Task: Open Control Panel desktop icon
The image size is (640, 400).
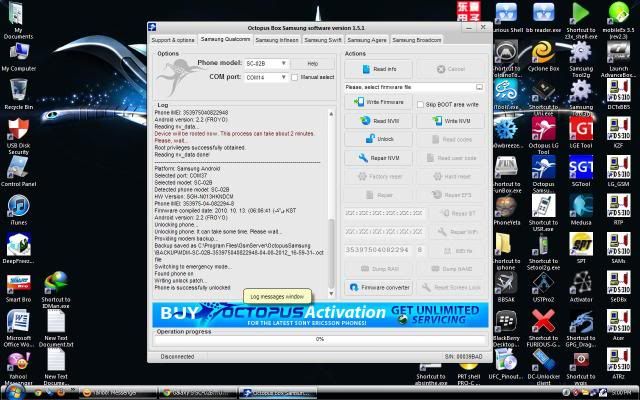Action: 18,171
